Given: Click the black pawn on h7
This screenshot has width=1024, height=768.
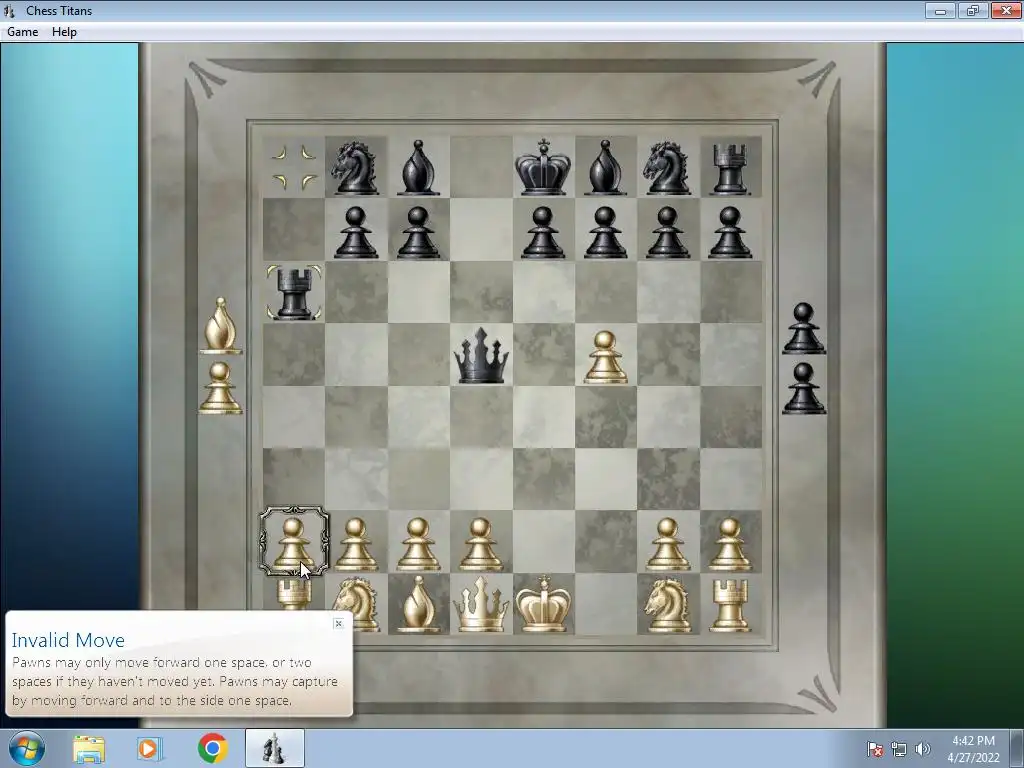Looking at the screenshot, I should tap(730, 232).
